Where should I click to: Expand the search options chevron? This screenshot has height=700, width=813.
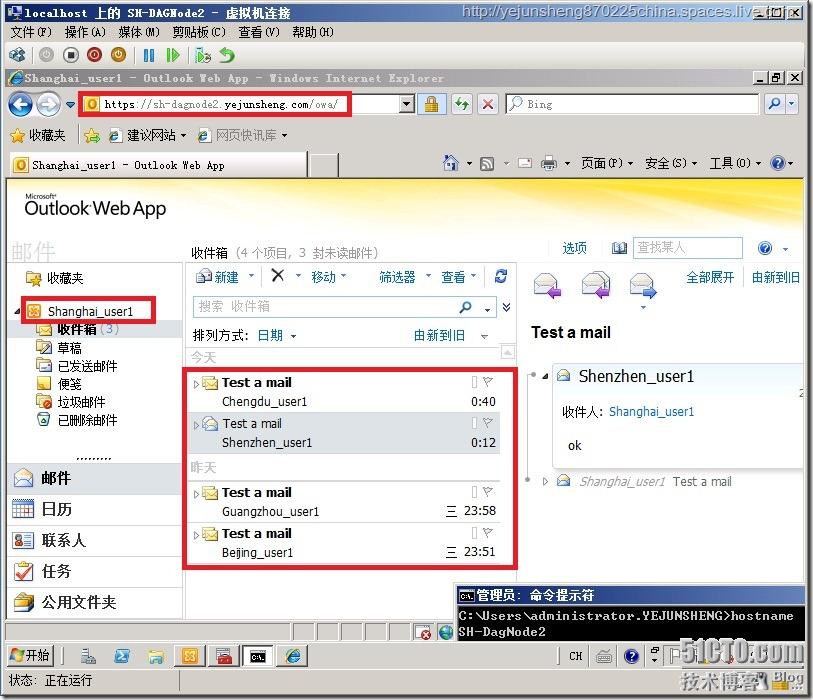click(507, 307)
